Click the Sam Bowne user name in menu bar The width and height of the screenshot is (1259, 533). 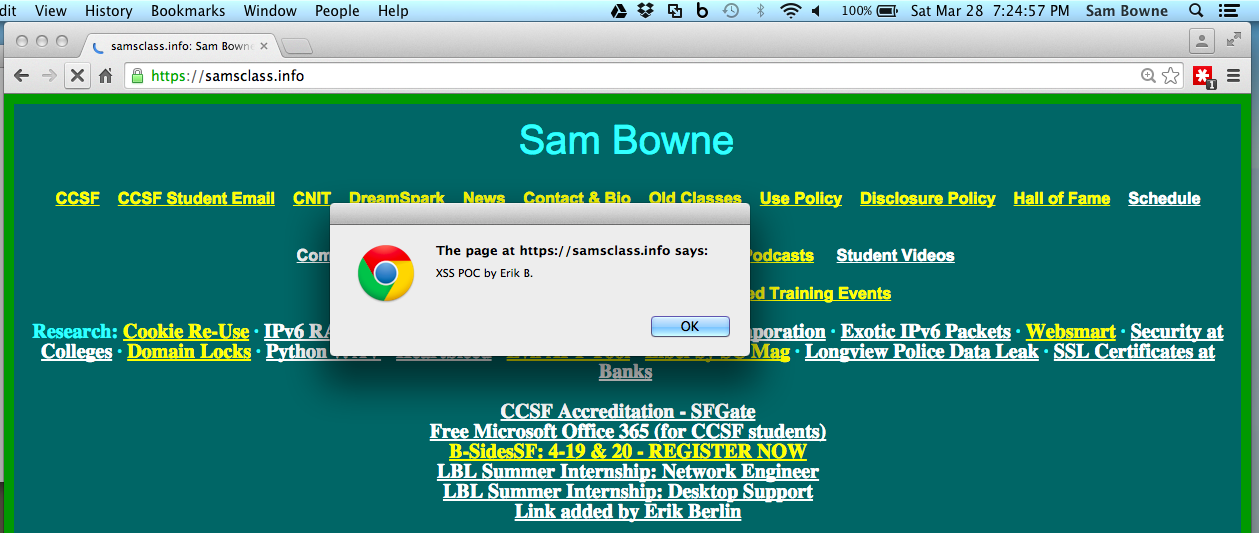(x=1127, y=11)
